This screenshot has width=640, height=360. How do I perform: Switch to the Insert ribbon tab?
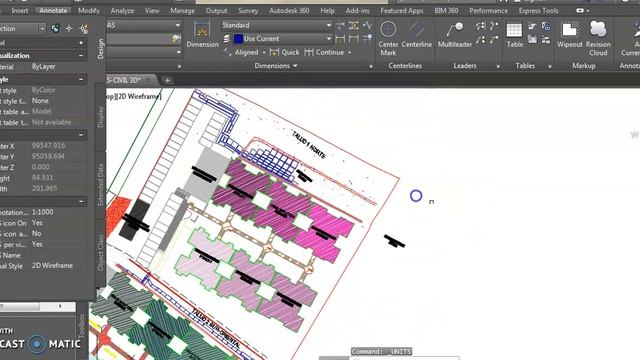tap(20, 11)
